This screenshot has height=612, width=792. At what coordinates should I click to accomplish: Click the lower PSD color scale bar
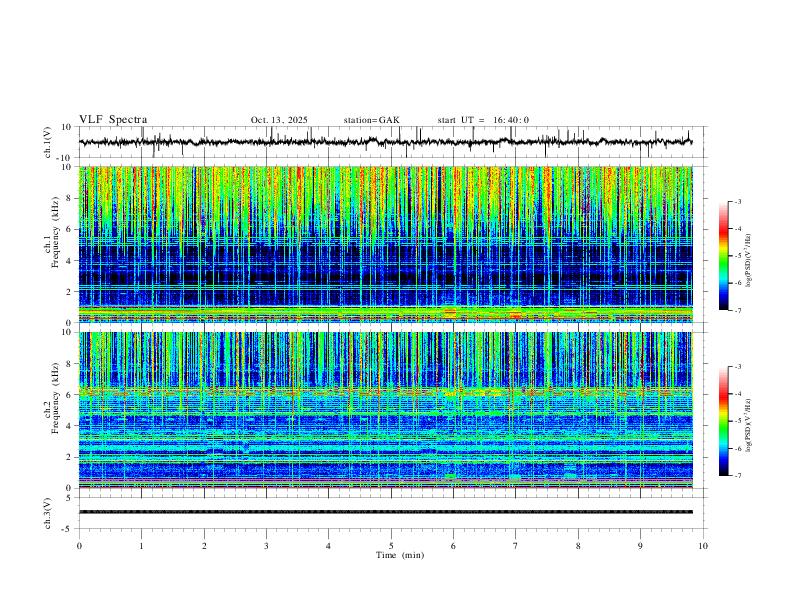point(723,421)
